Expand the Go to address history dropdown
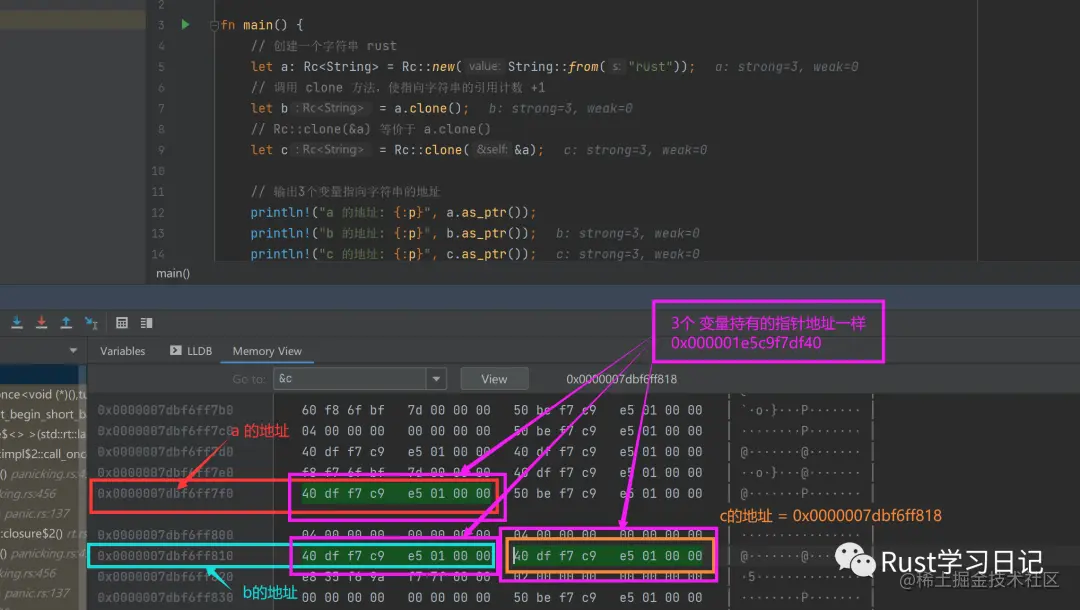The image size is (1080, 610). (x=436, y=379)
